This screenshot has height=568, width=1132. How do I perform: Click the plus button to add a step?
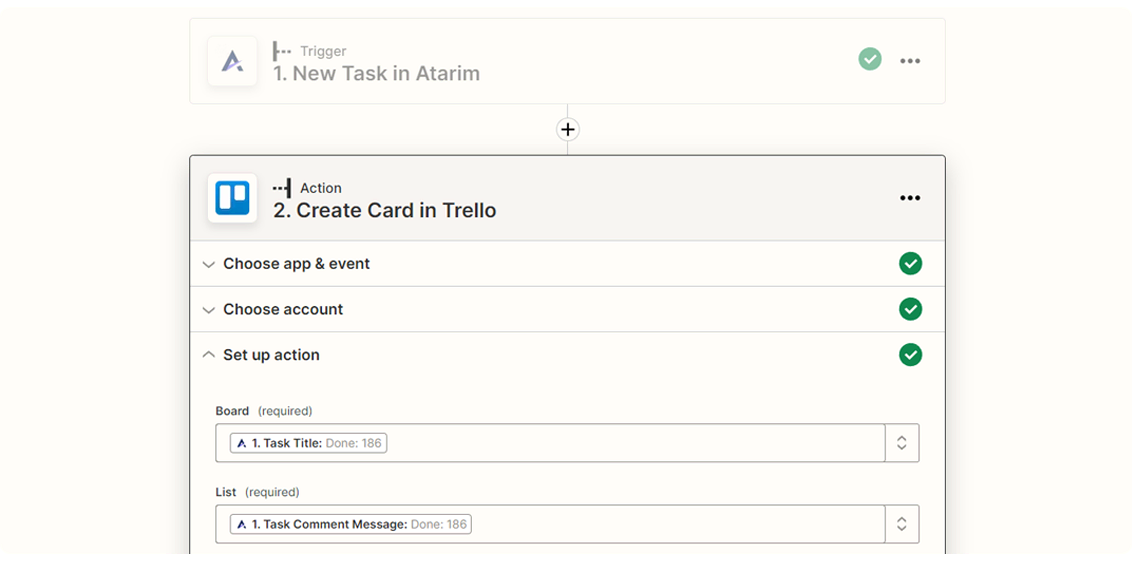point(568,129)
